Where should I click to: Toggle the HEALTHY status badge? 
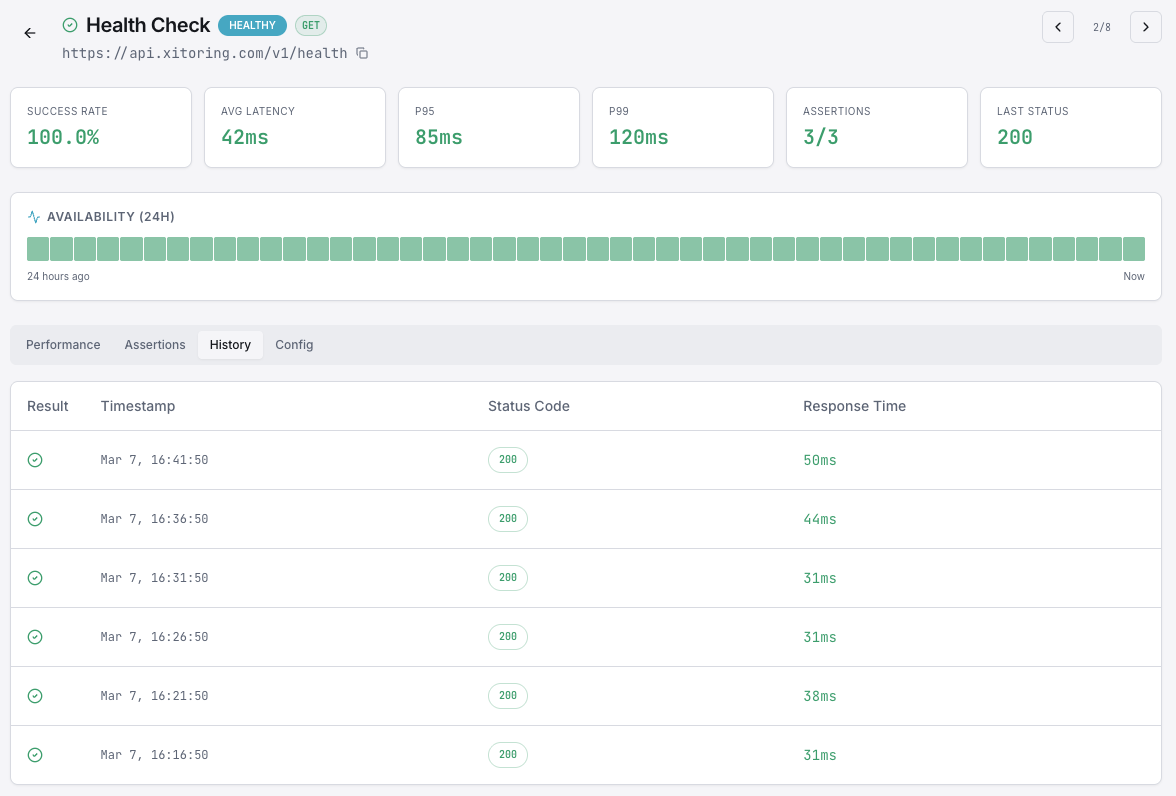point(252,25)
